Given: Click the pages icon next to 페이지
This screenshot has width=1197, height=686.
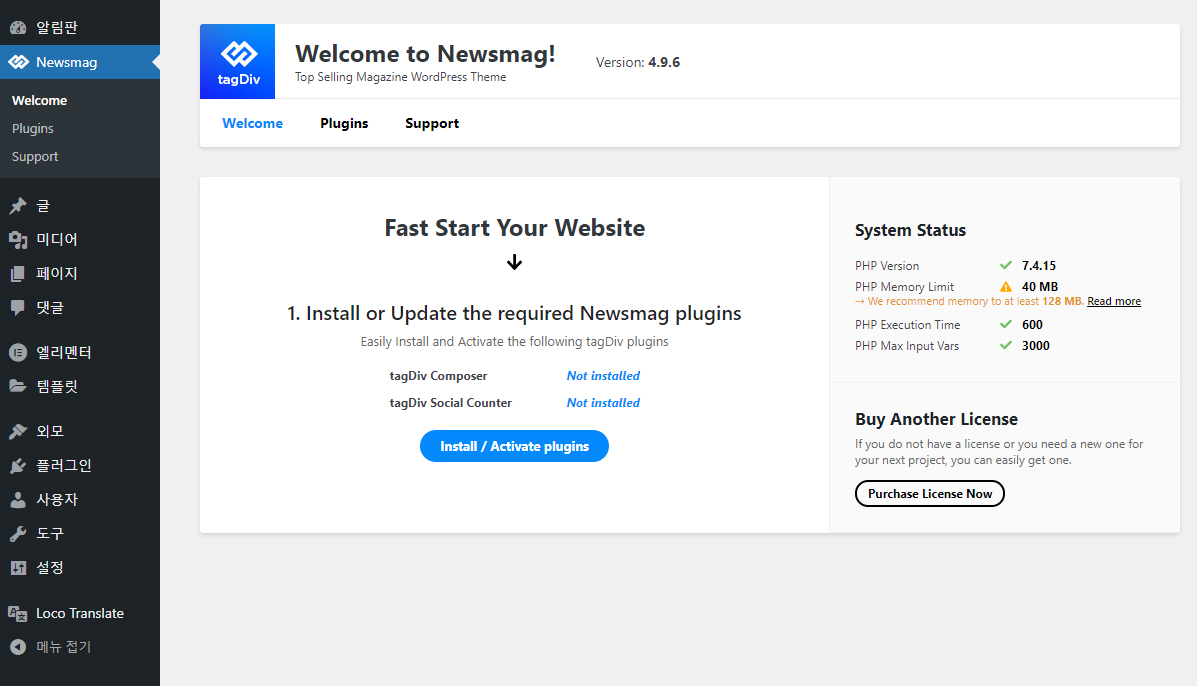Looking at the screenshot, I should (x=18, y=274).
